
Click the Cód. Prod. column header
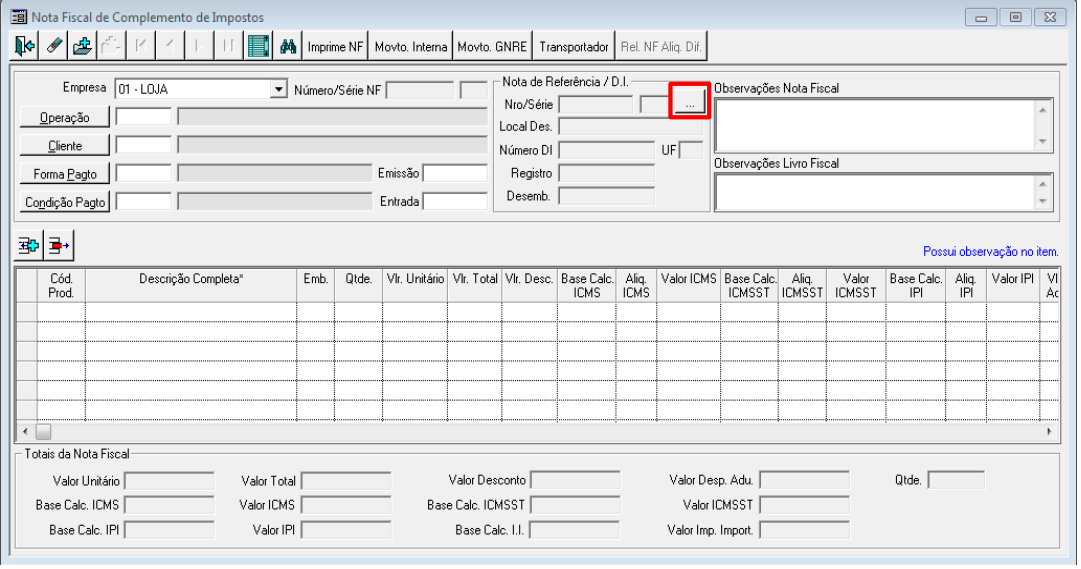point(61,286)
